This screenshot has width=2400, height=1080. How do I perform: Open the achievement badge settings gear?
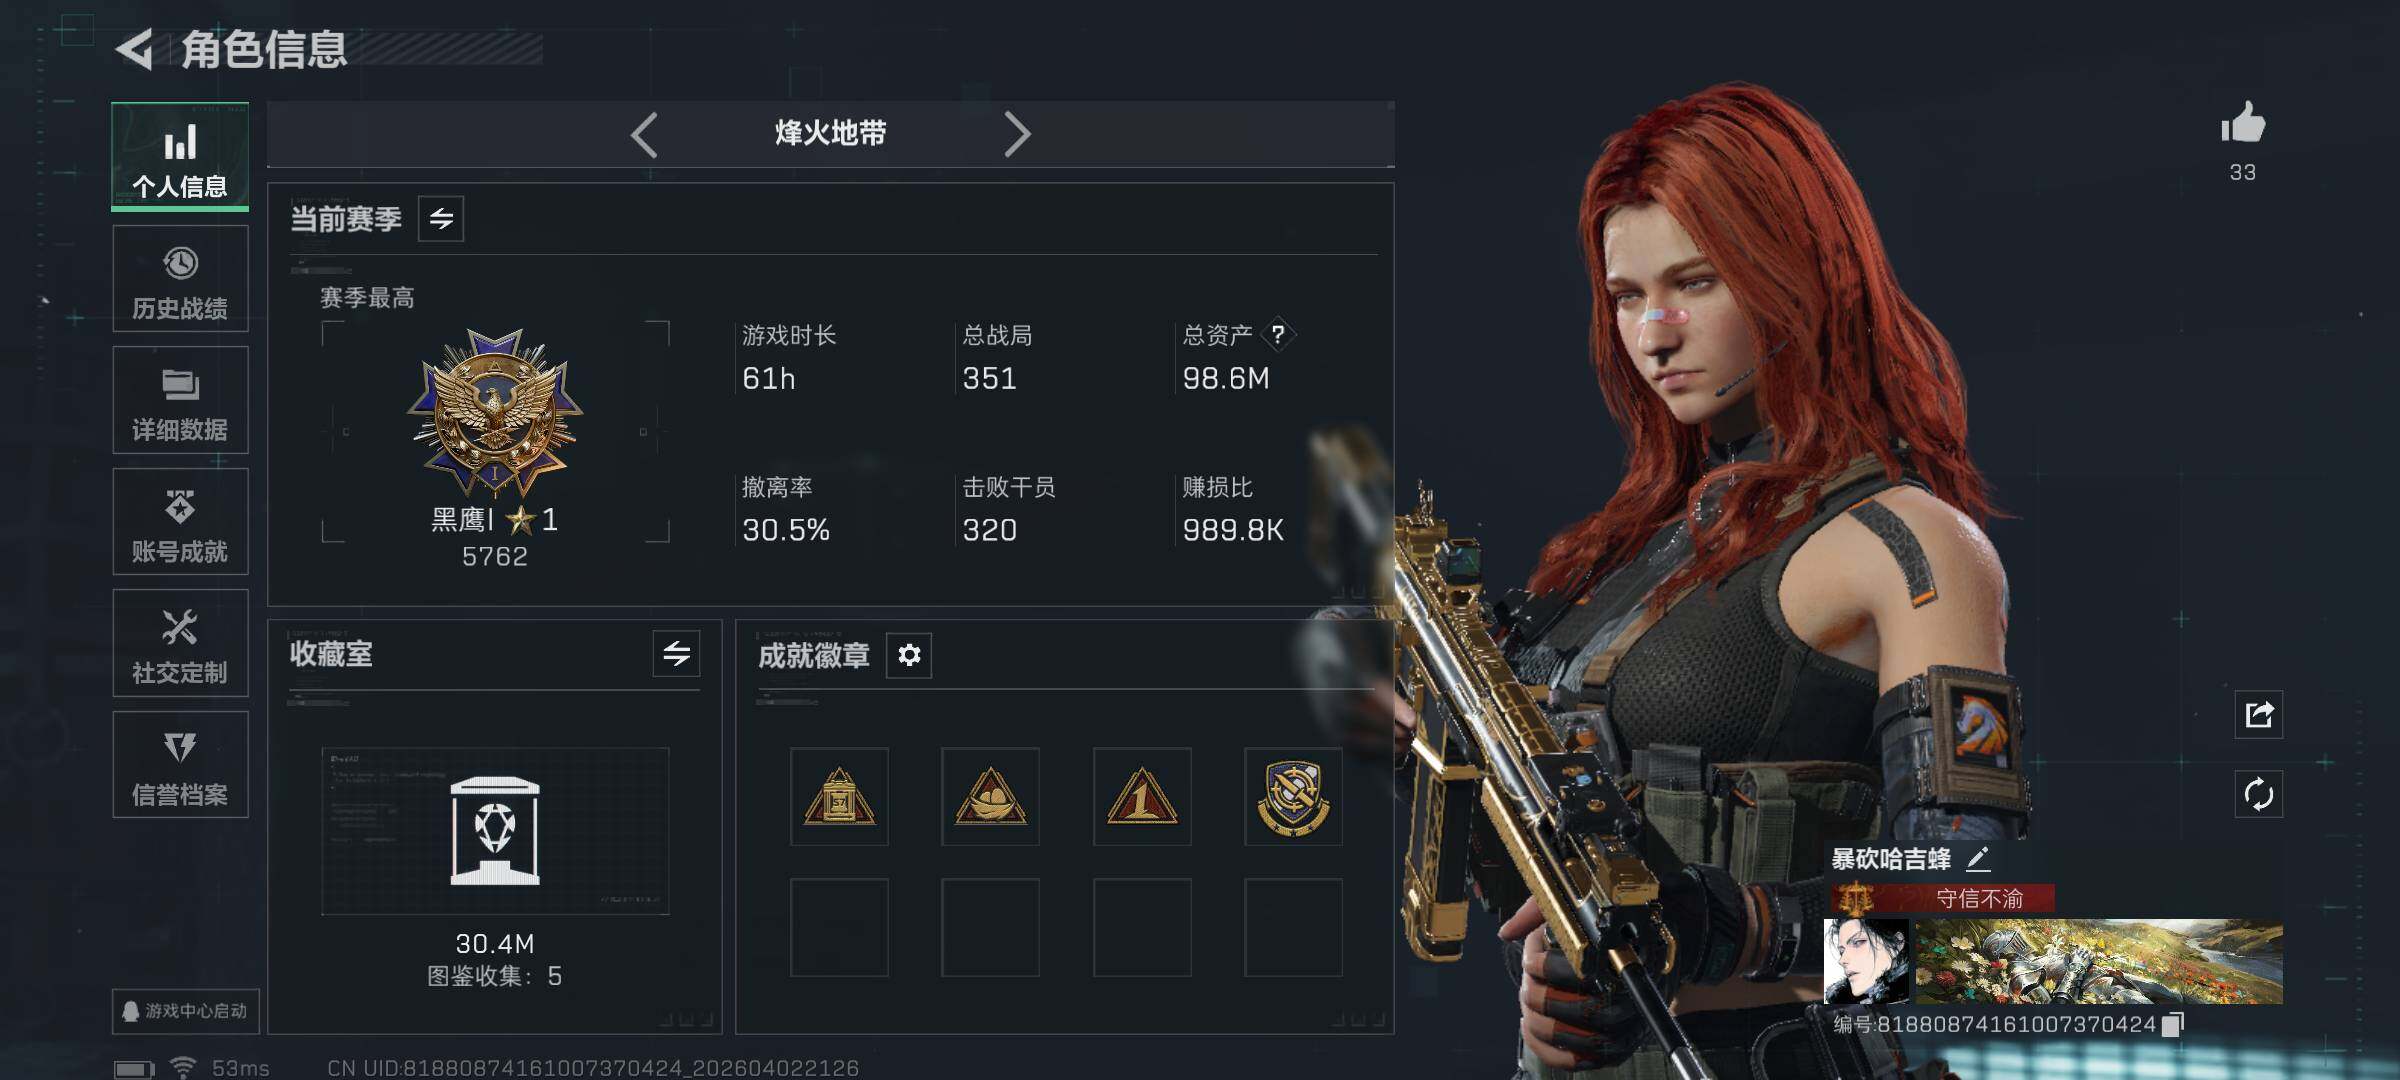[909, 655]
